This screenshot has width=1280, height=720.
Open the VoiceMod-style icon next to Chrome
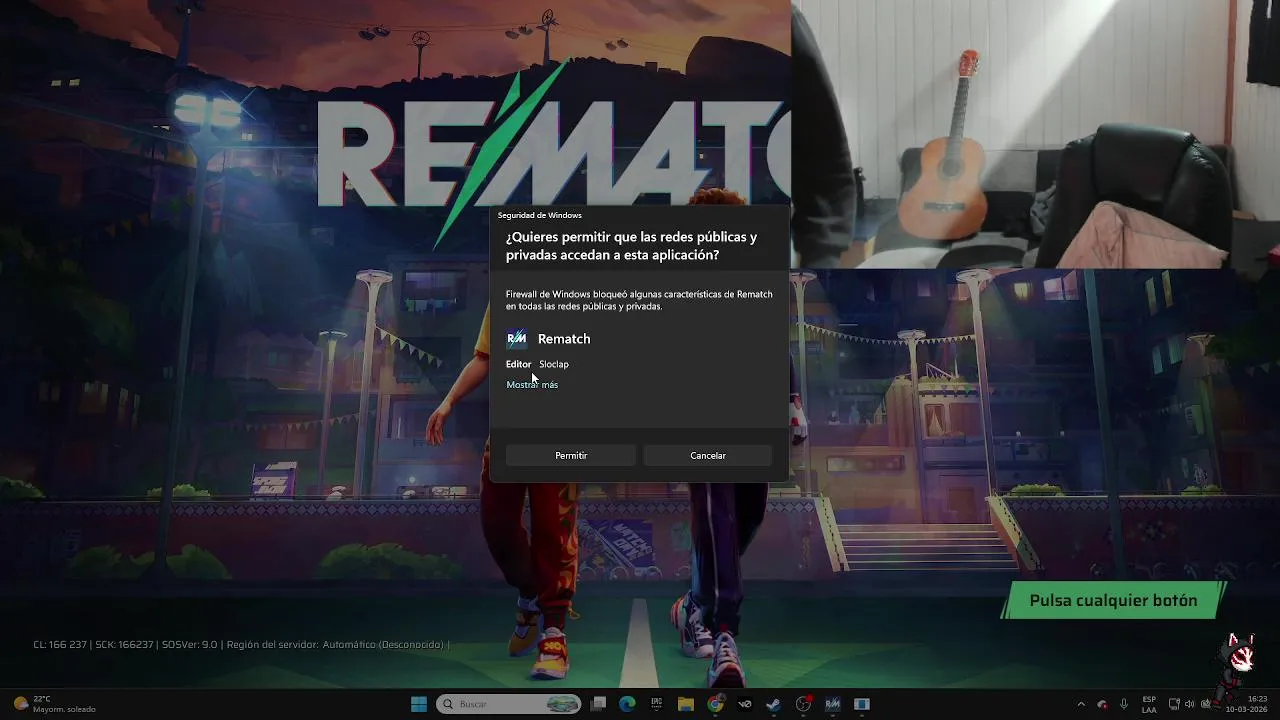[x=745, y=704]
